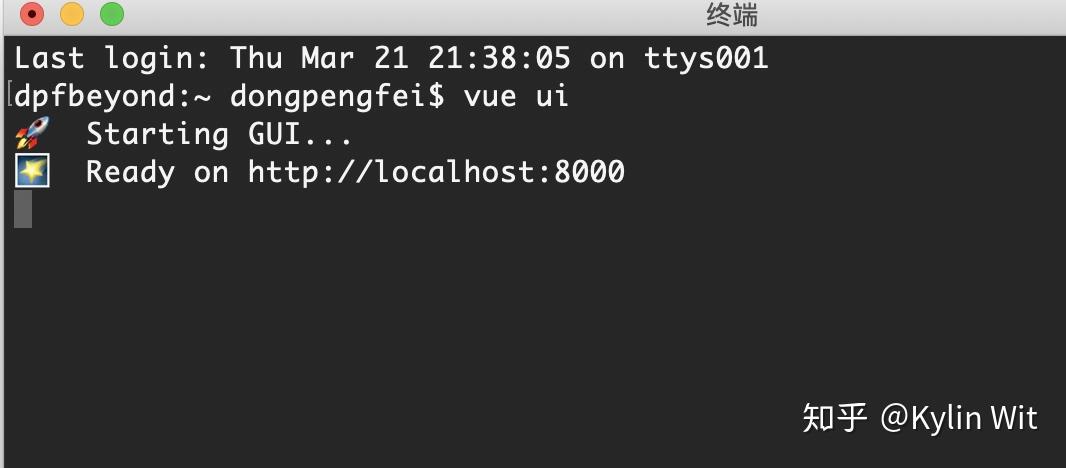Click the red close window button
Screen dimensions: 1066x468
(32, 14)
